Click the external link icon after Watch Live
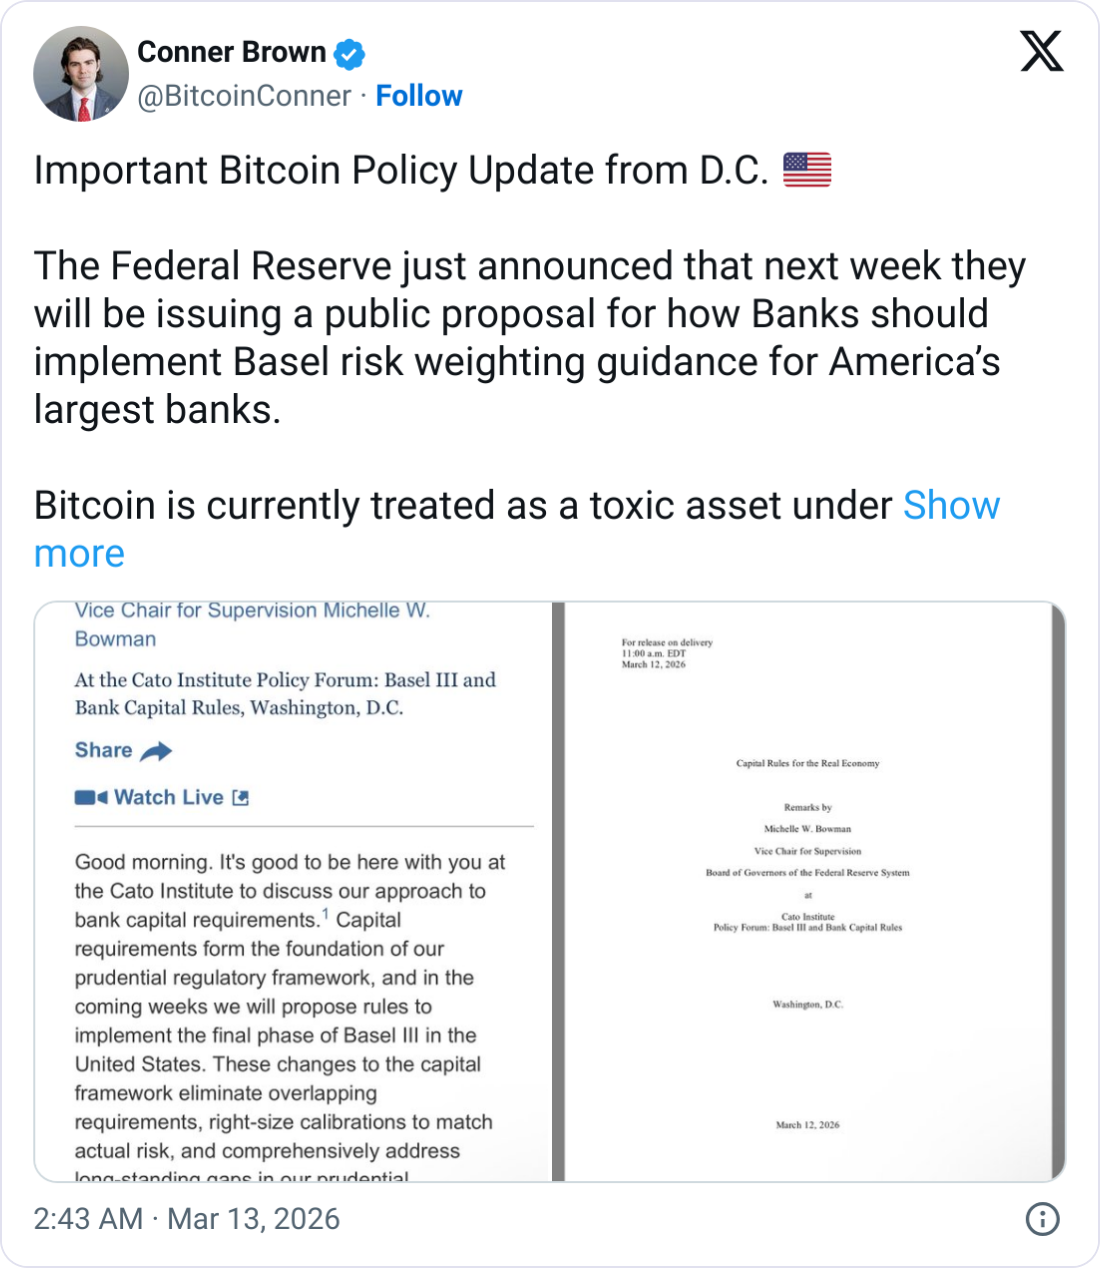1100x1268 pixels. 239,796
